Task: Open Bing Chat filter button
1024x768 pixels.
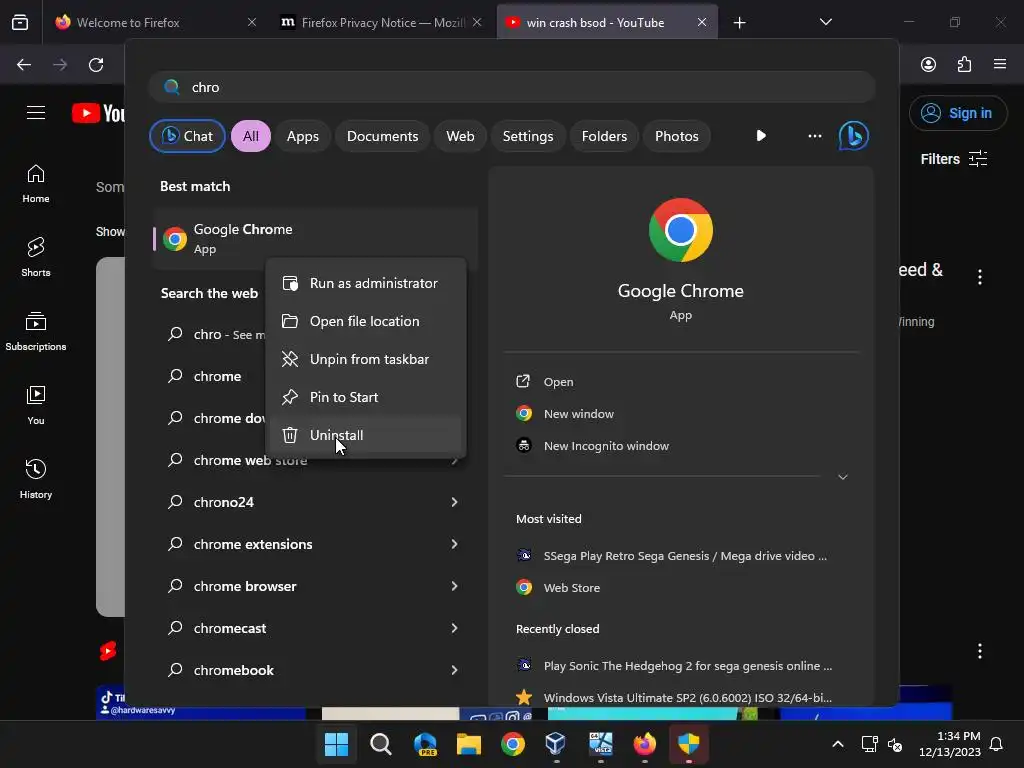Action: tap(187, 136)
